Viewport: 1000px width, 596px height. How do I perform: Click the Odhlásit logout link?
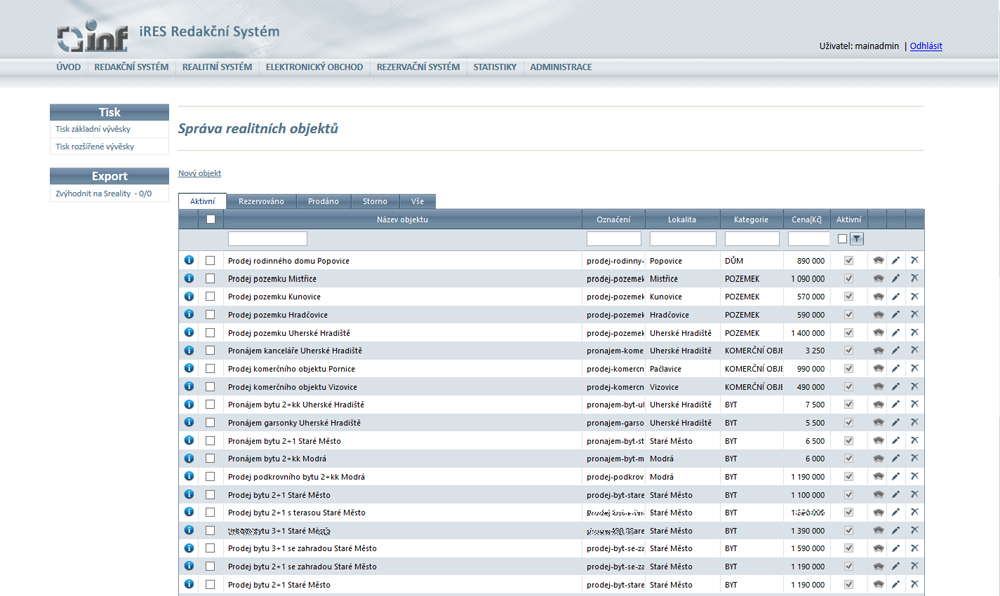[x=925, y=46]
